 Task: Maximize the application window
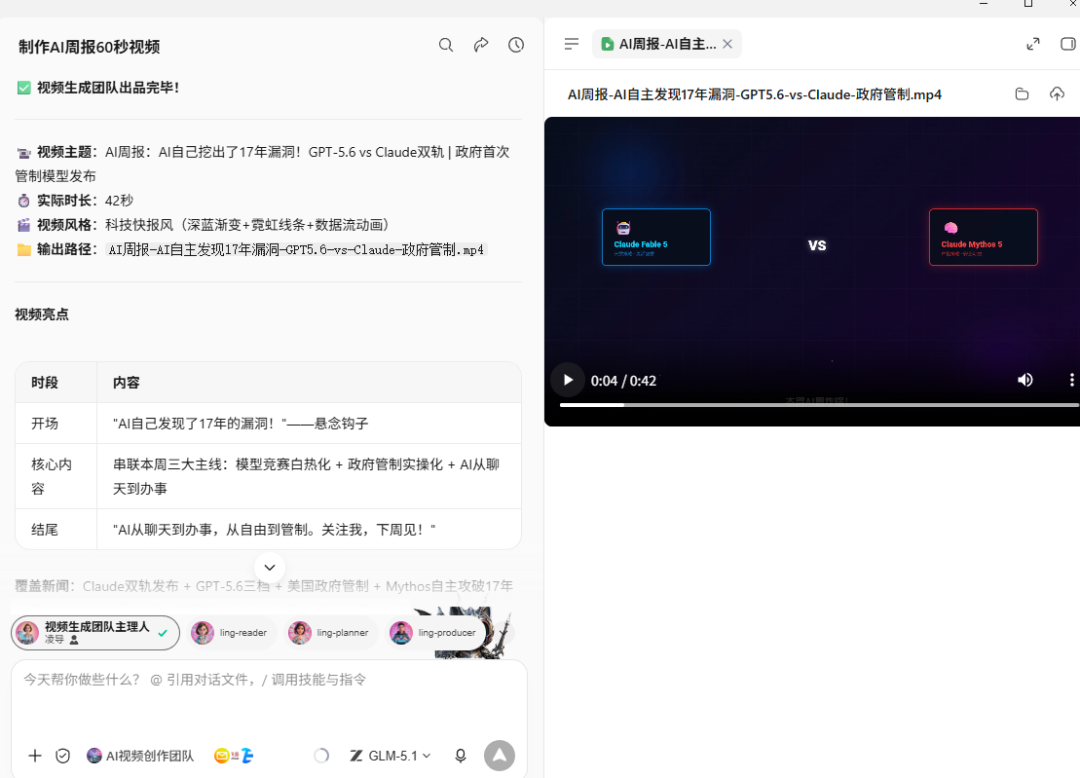point(1028,4)
